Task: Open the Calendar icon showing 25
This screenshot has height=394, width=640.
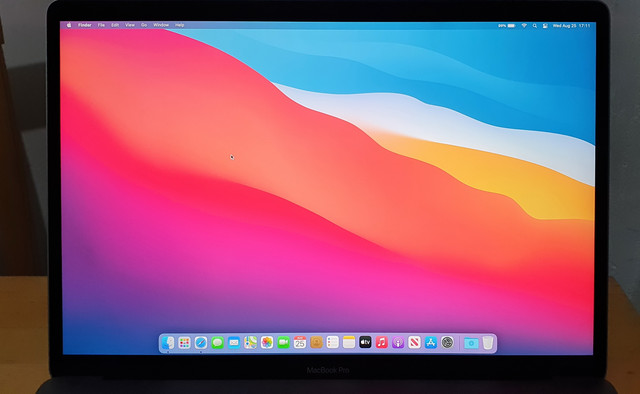Action: click(300, 343)
